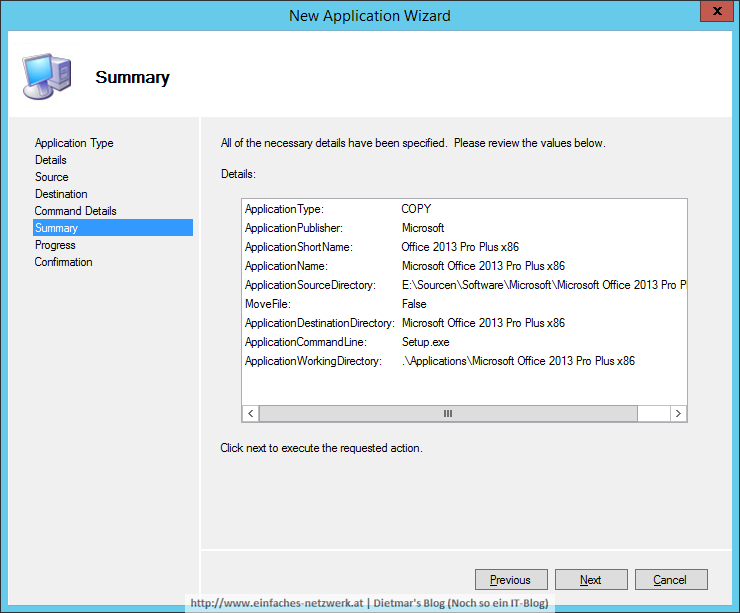The image size is (740, 613).
Task: Click the MoveFile value False
Action: [x=414, y=304]
